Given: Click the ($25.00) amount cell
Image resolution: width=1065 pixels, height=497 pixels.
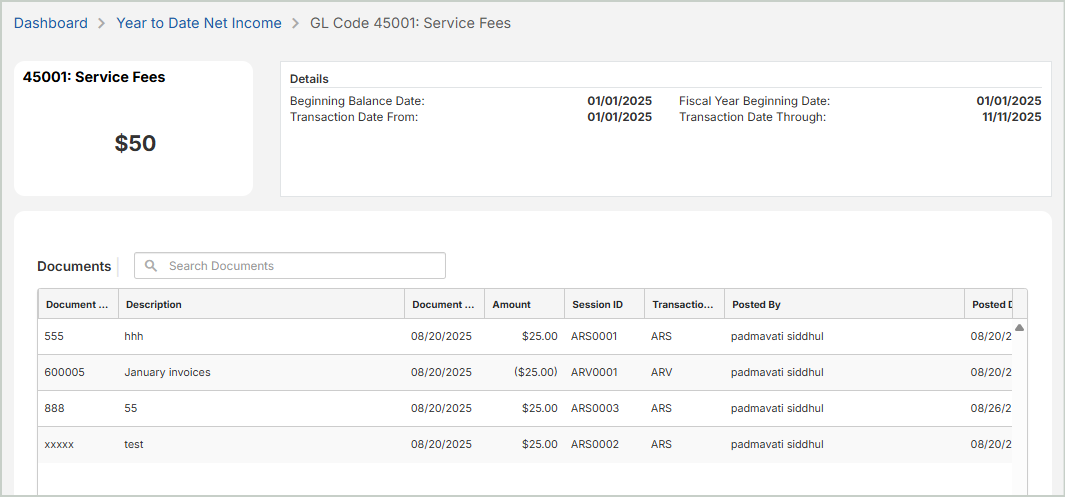Looking at the screenshot, I should click(535, 372).
